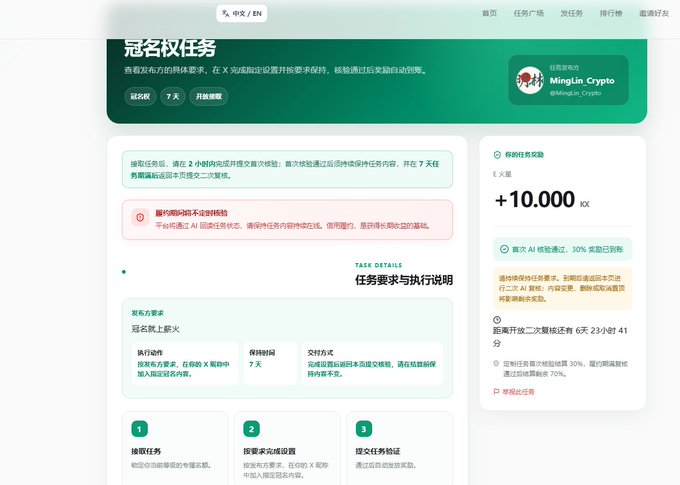
Task: Click the step 2 number badge
Action: (x=251, y=429)
